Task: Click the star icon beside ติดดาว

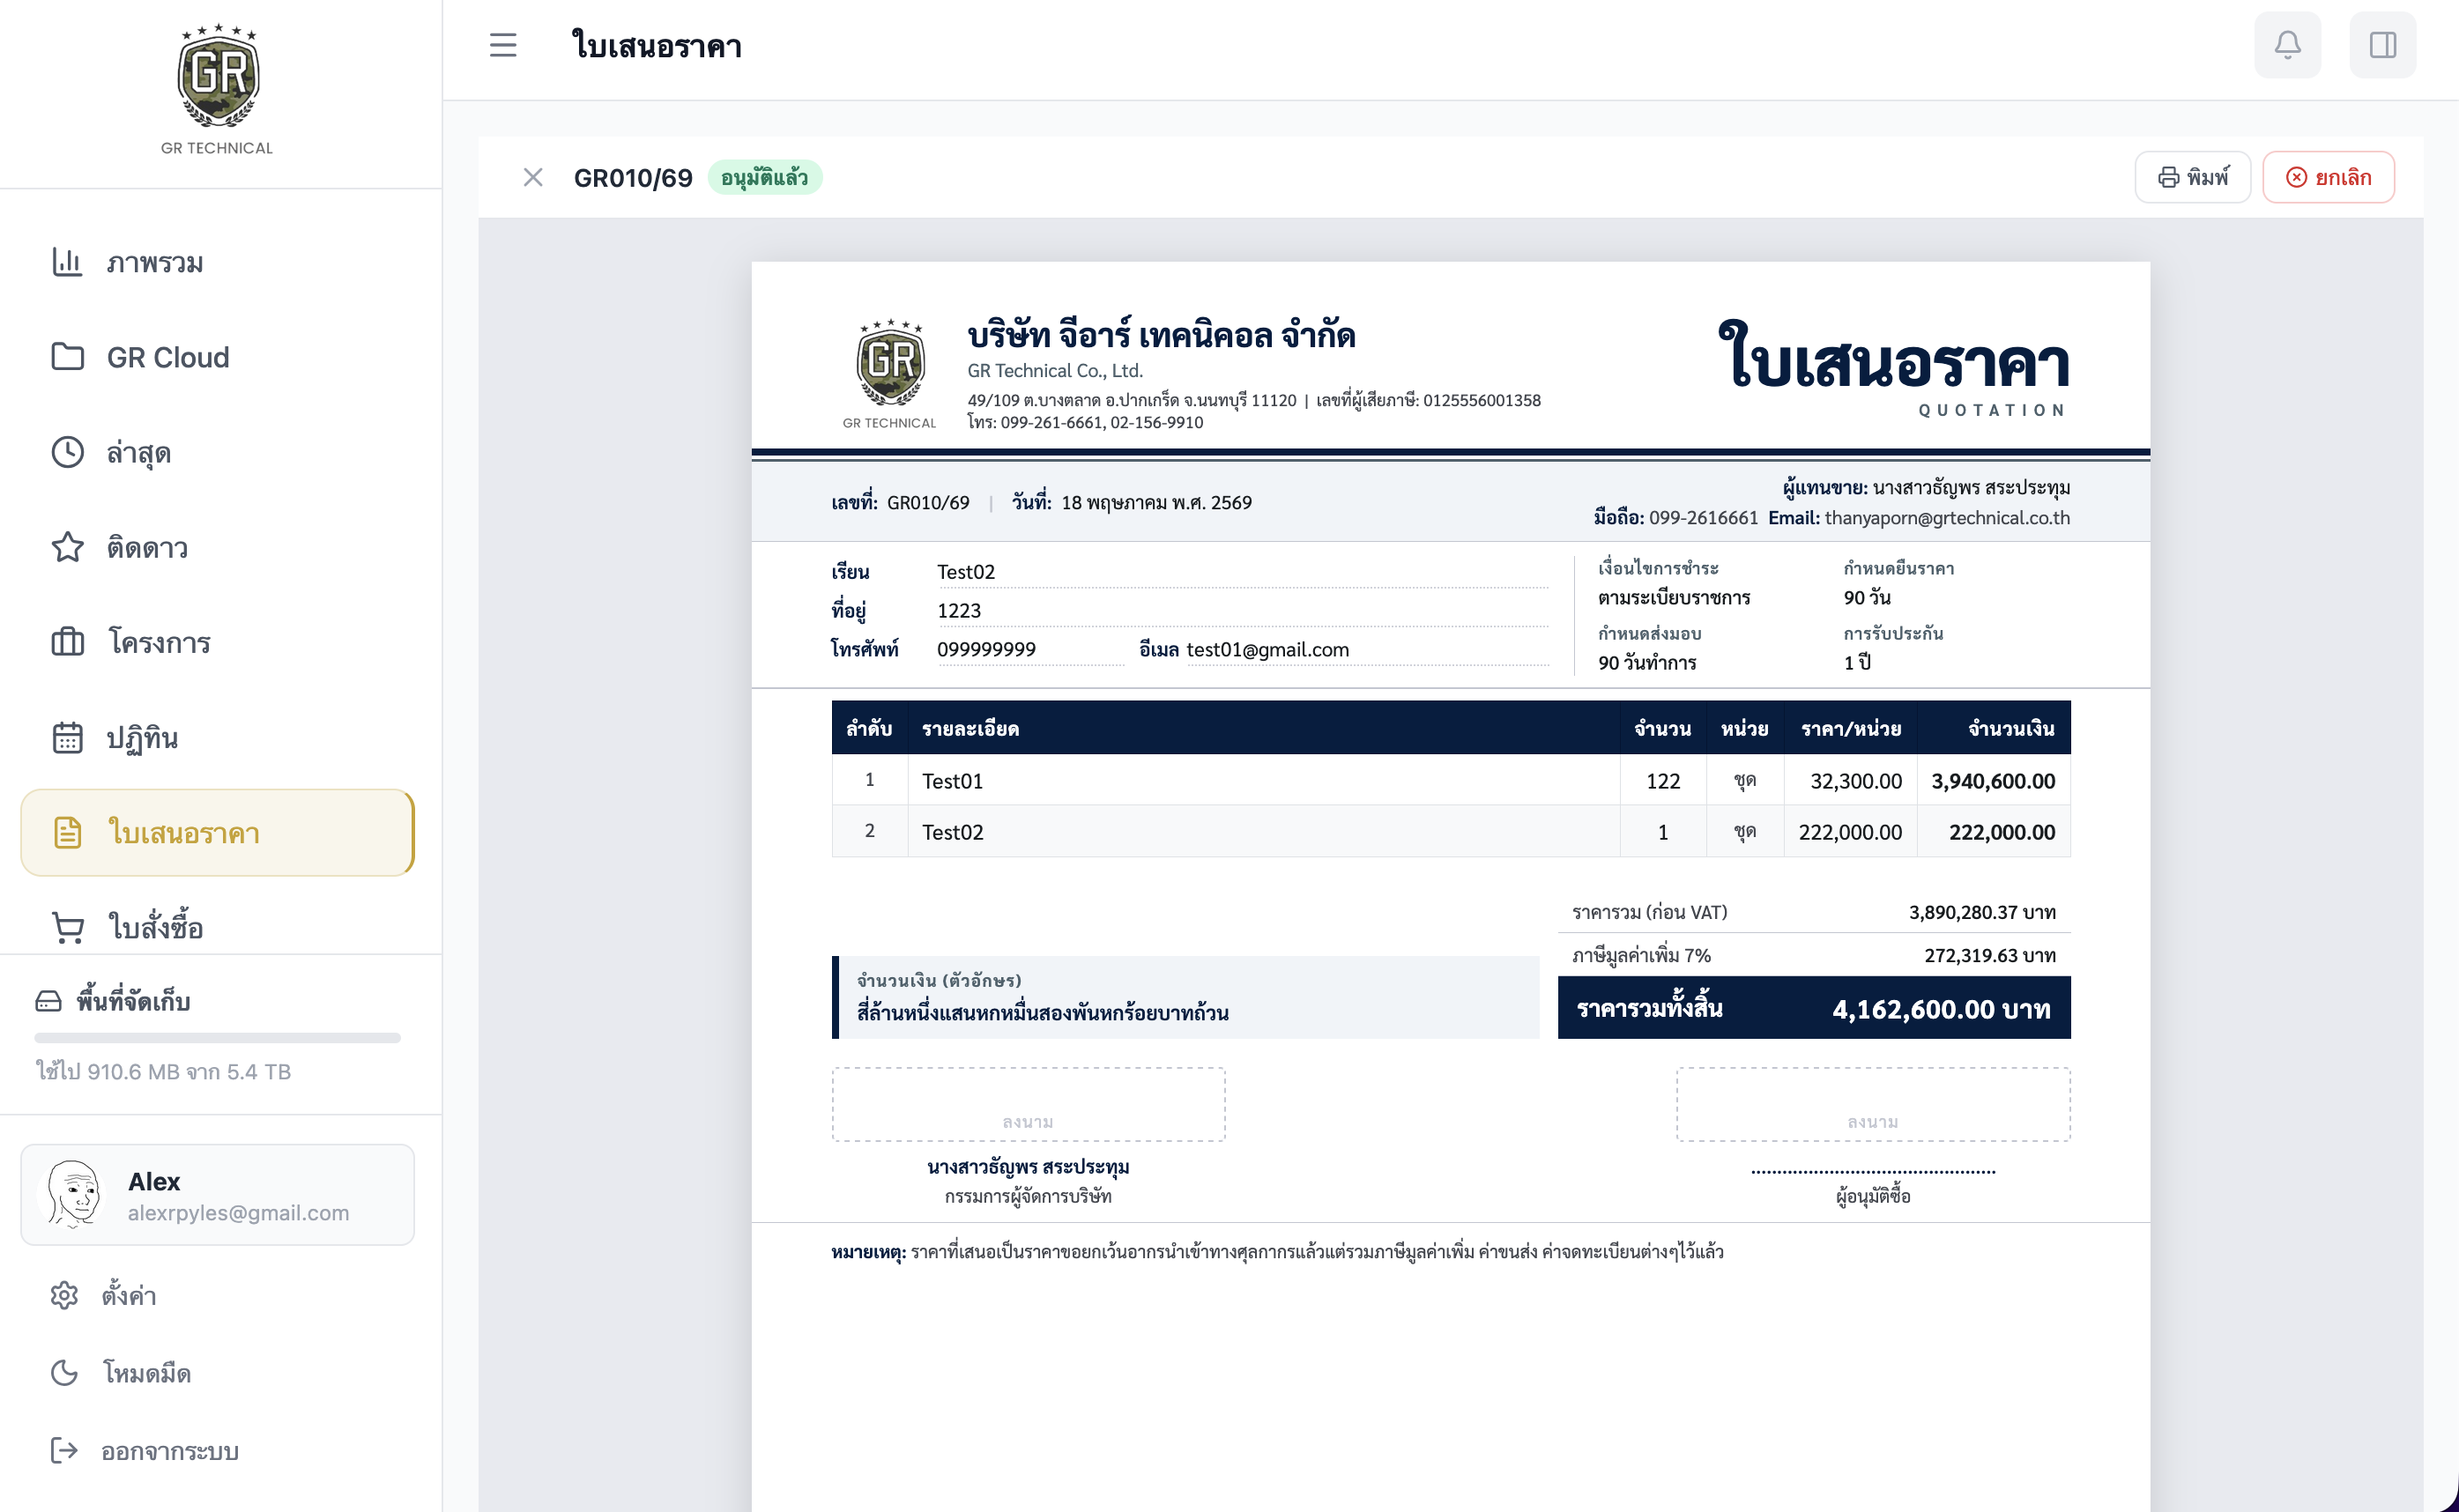Action: pyautogui.click(x=67, y=547)
